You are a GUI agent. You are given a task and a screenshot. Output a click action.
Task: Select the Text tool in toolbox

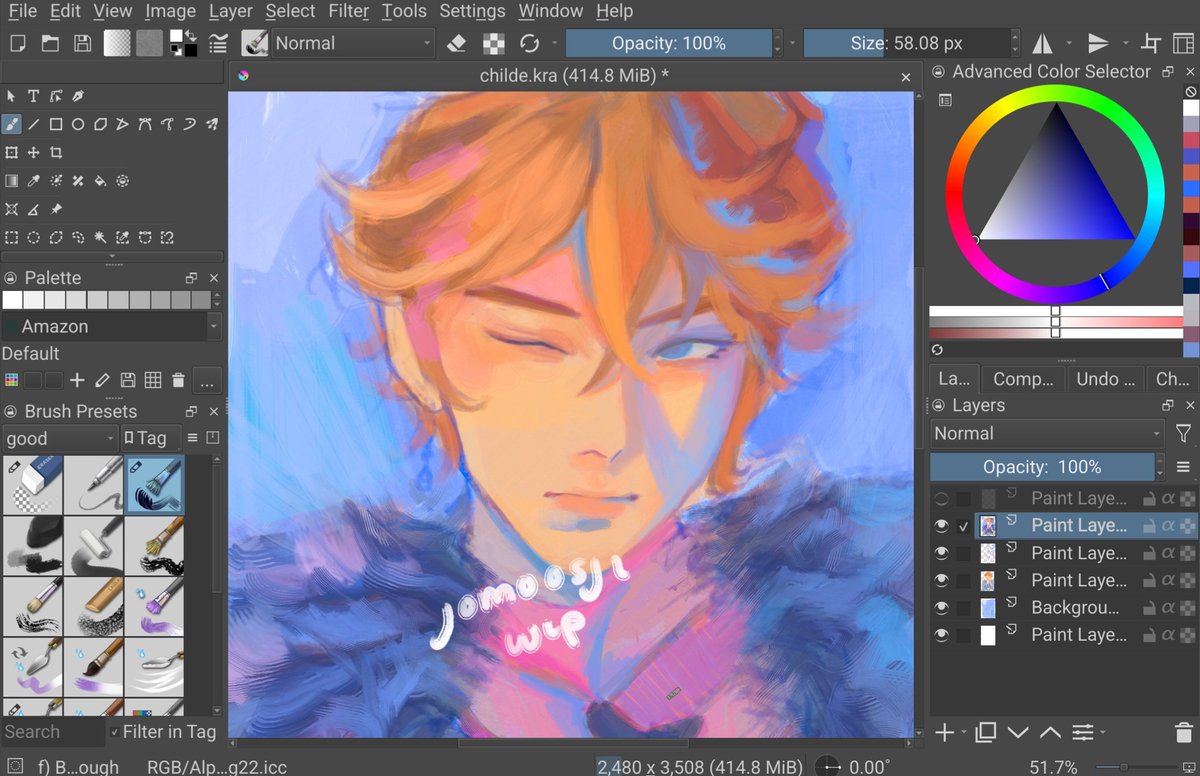pos(33,96)
